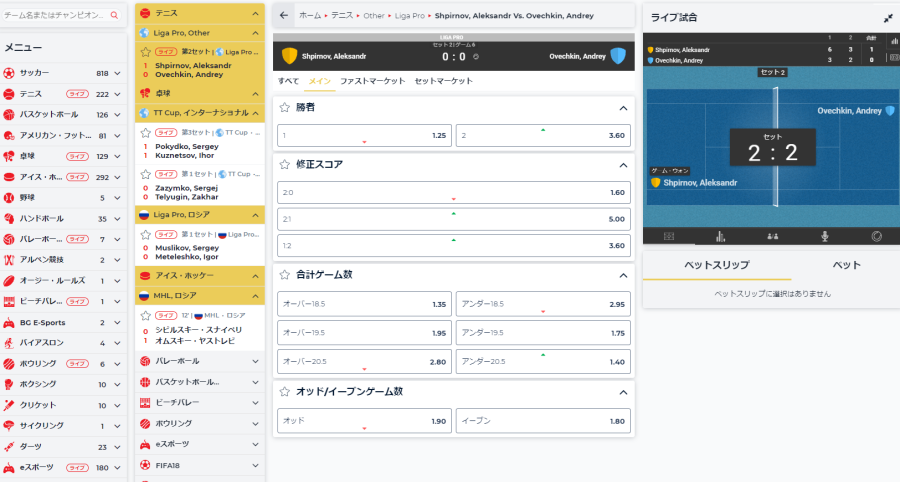
Task: Switch to the メイン tab
Action: click(319, 81)
